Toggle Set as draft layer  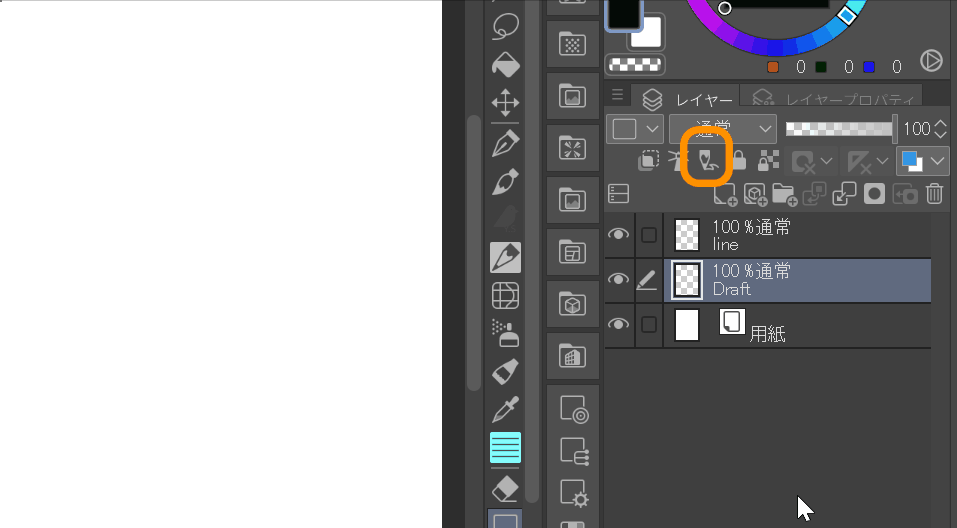tap(707, 161)
